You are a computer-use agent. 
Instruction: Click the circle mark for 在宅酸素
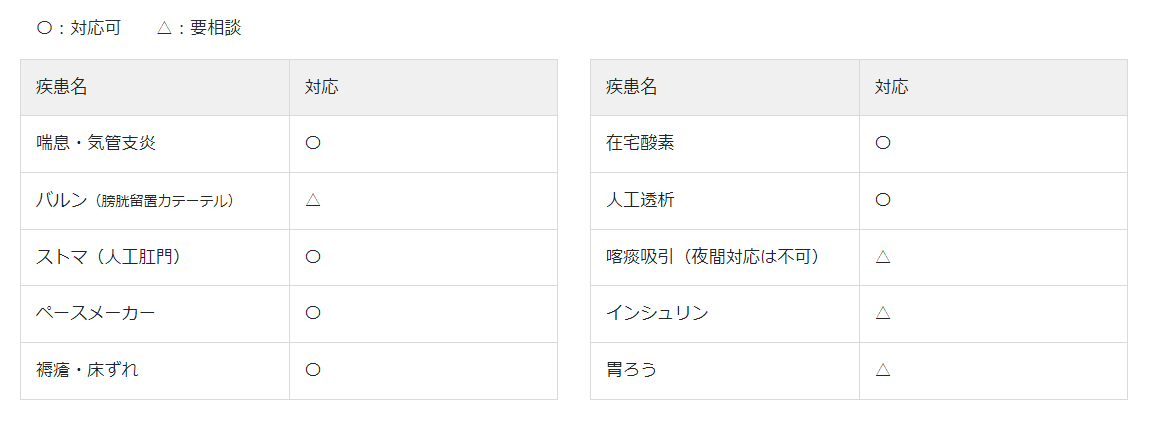(883, 143)
